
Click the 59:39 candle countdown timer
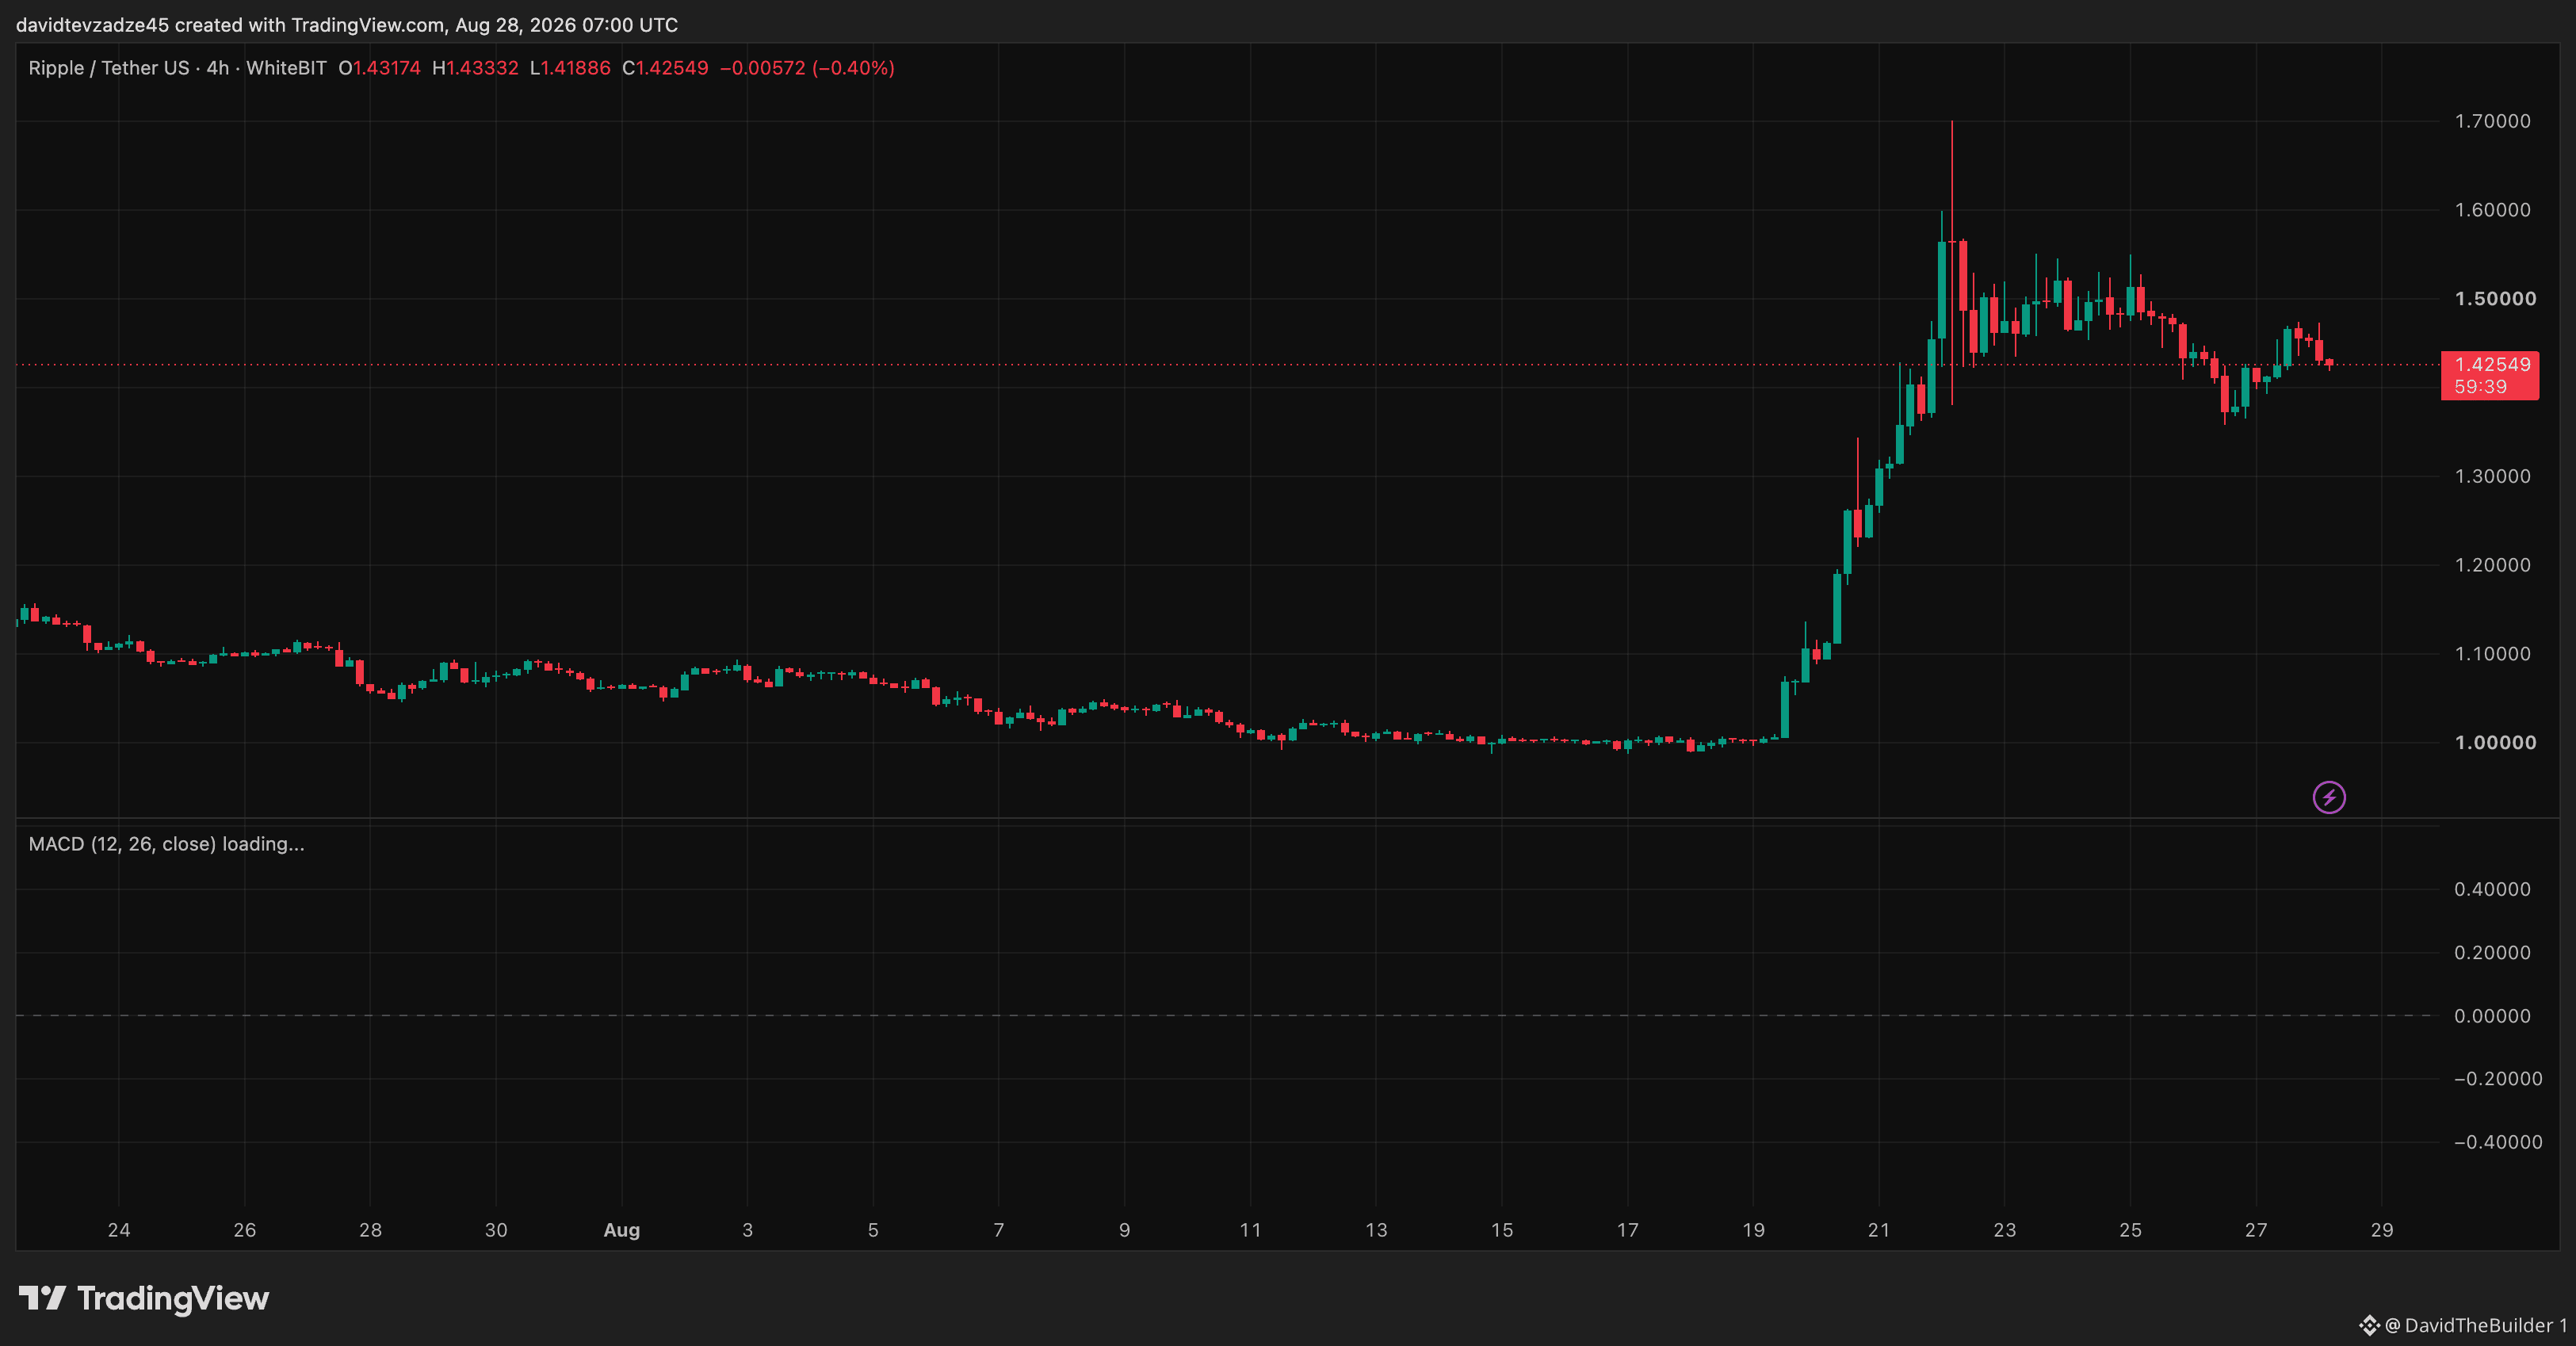pos(2480,387)
